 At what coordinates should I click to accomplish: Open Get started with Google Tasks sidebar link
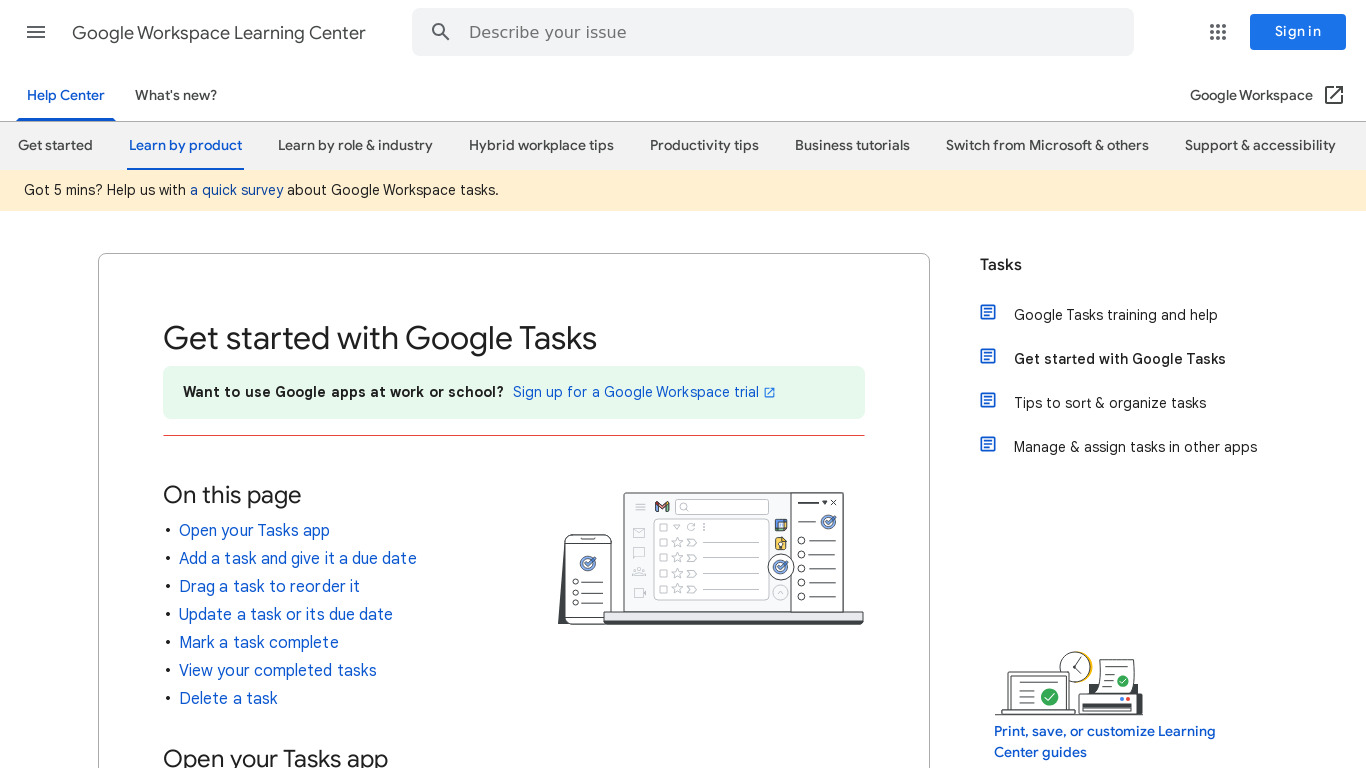(1120, 359)
